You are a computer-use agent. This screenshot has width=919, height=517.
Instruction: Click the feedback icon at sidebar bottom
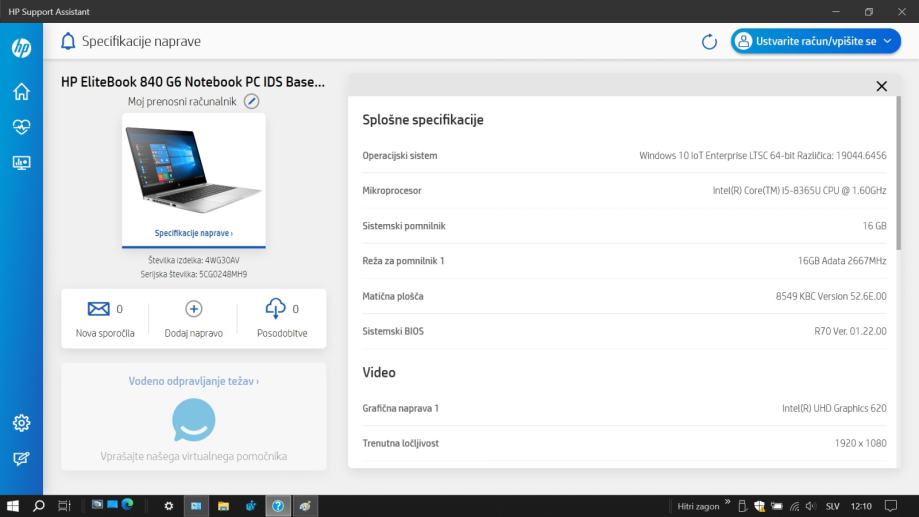point(21,457)
